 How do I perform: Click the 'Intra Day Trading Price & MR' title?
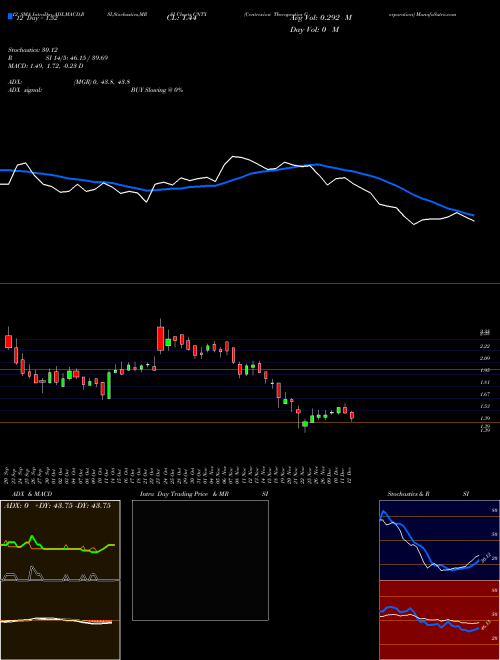pos(184,494)
